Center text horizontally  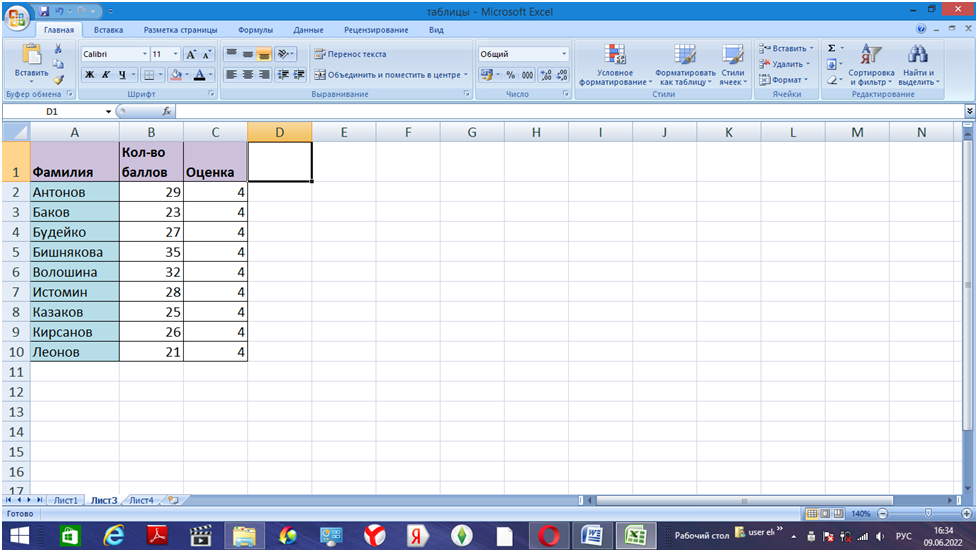(x=248, y=75)
